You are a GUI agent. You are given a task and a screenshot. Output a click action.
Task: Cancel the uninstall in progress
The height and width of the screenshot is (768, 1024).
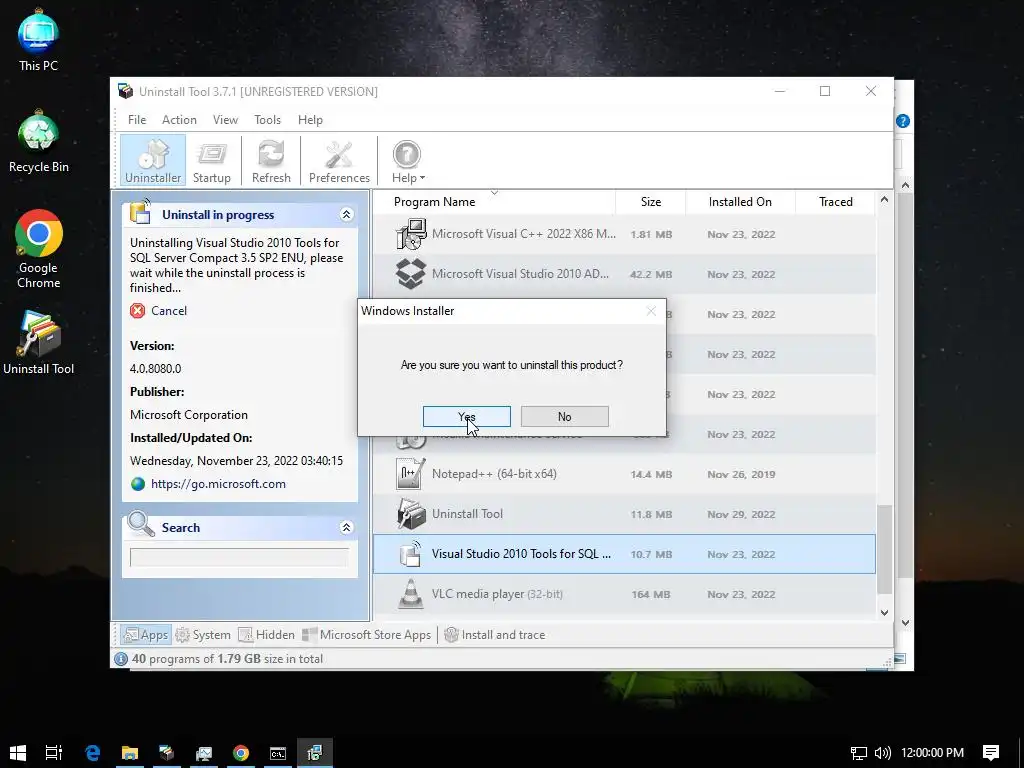pos(159,311)
